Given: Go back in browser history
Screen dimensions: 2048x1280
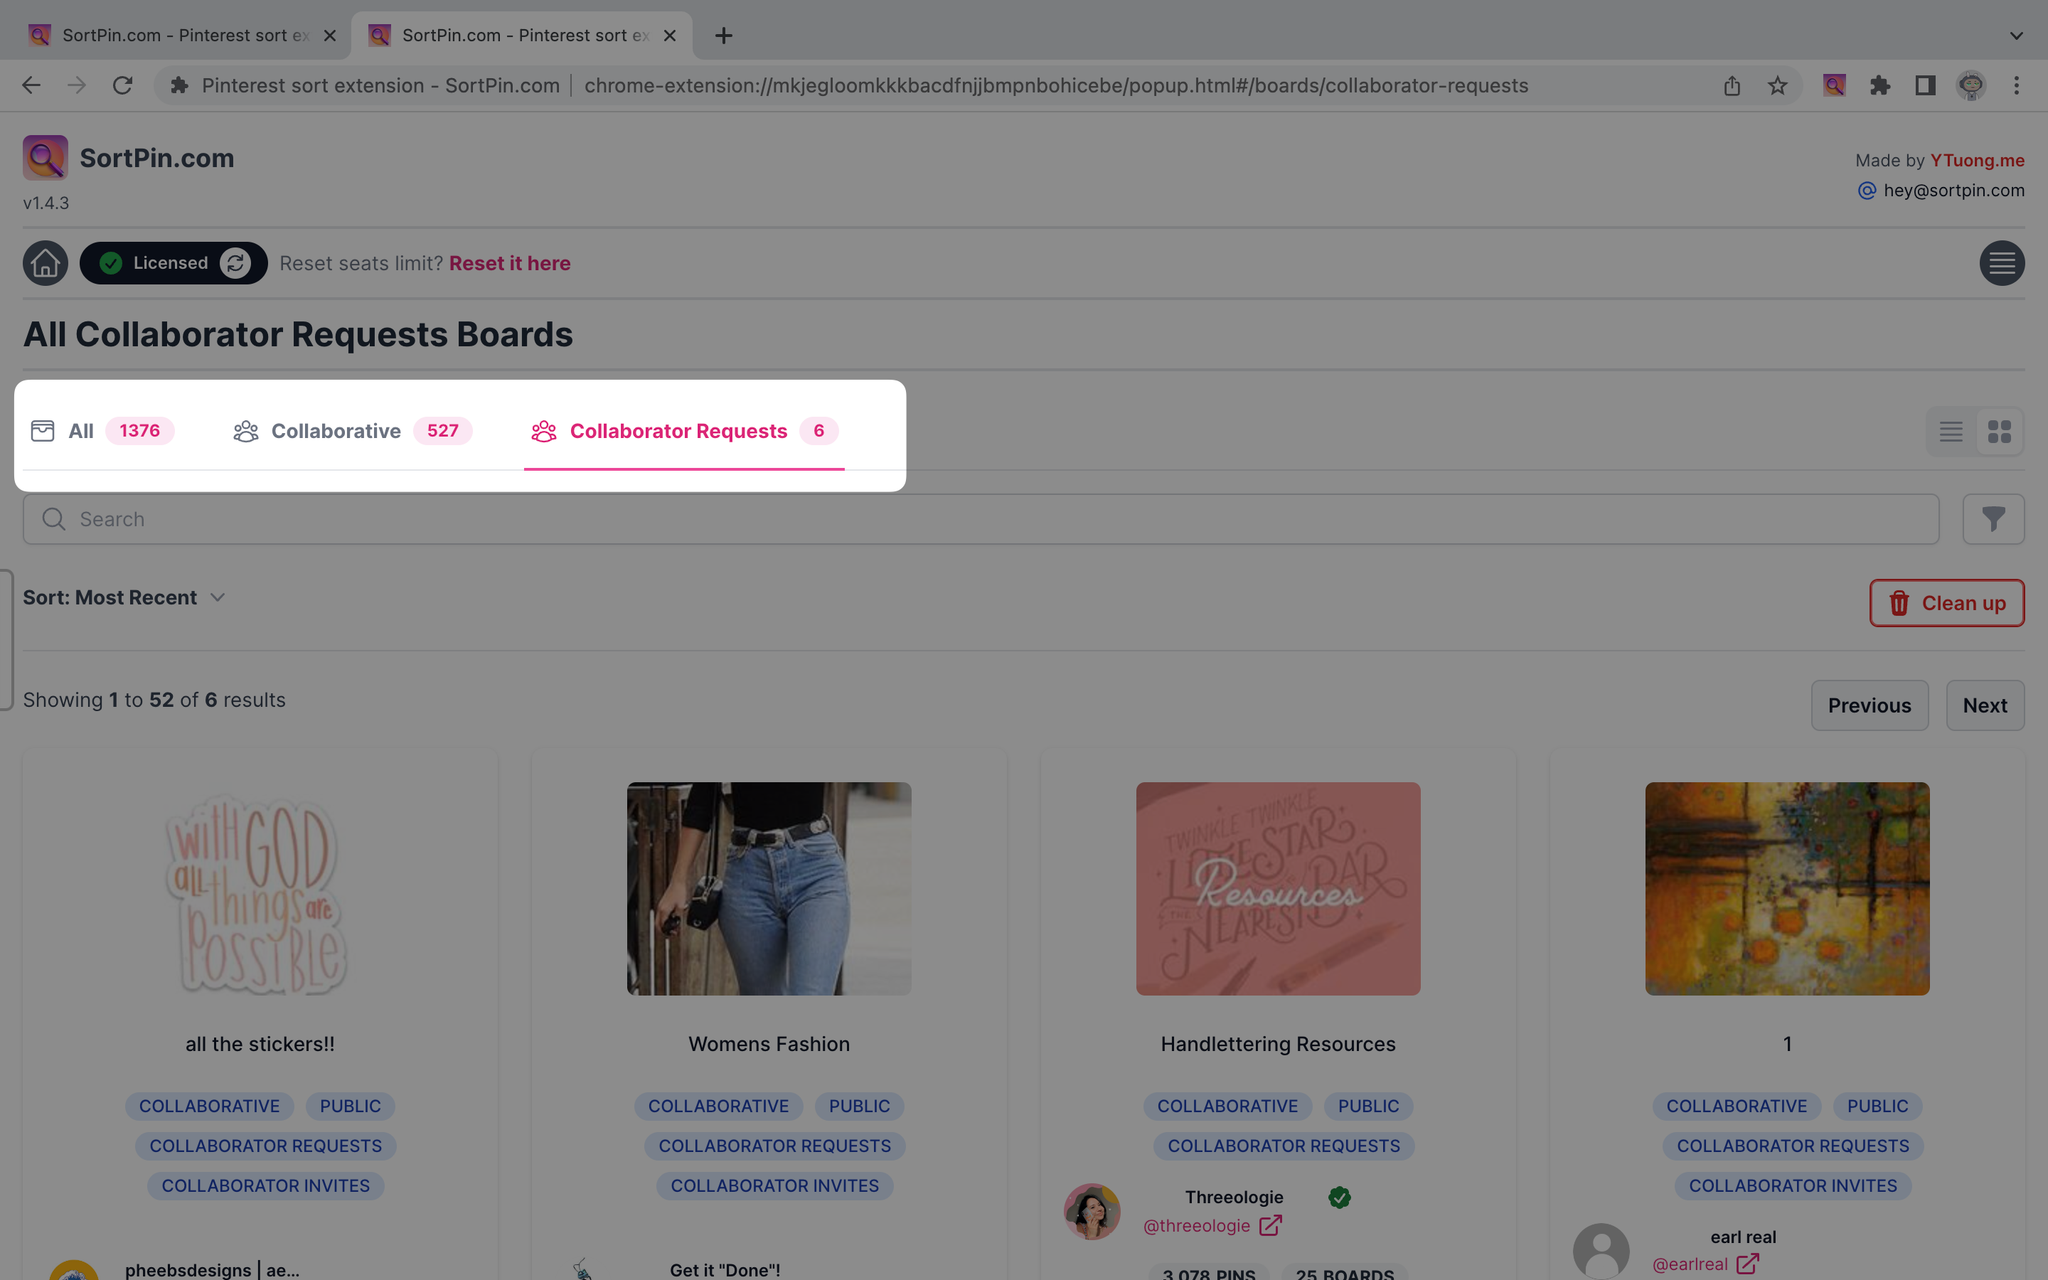Looking at the screenshot, I should click(x=32, y=86).
